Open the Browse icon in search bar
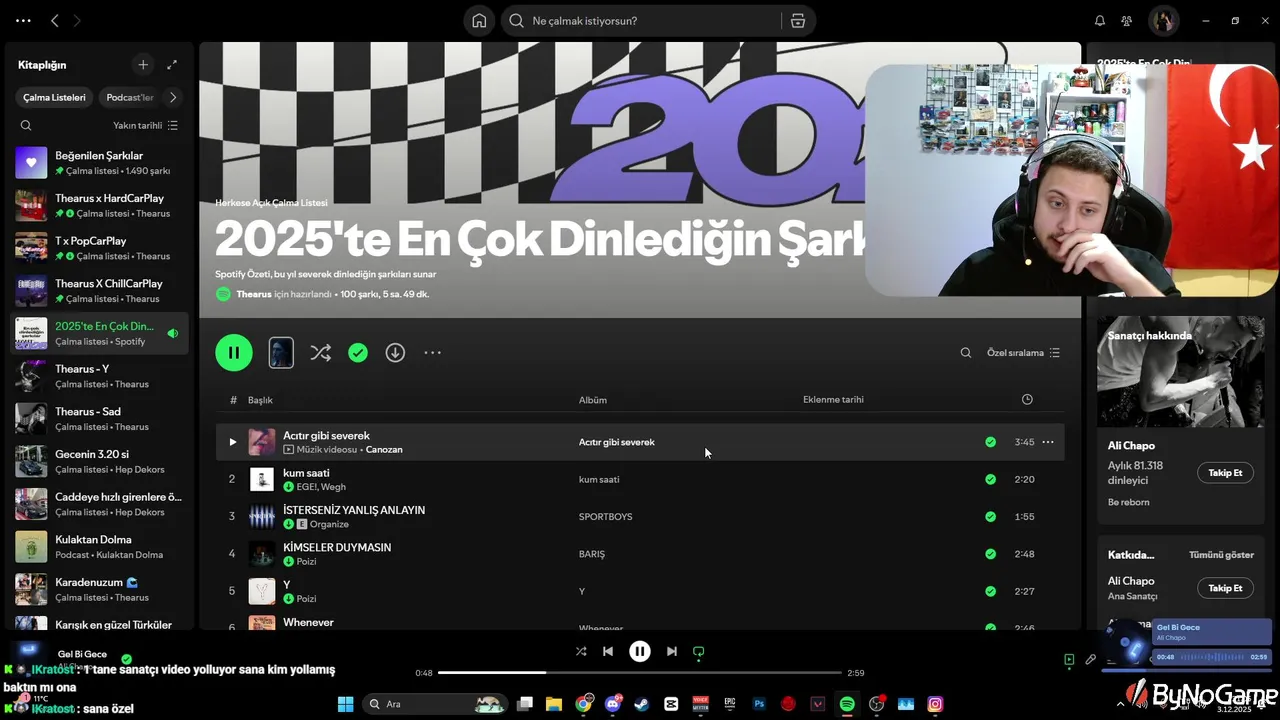1280x720 pixels. [x=798, y=21]
